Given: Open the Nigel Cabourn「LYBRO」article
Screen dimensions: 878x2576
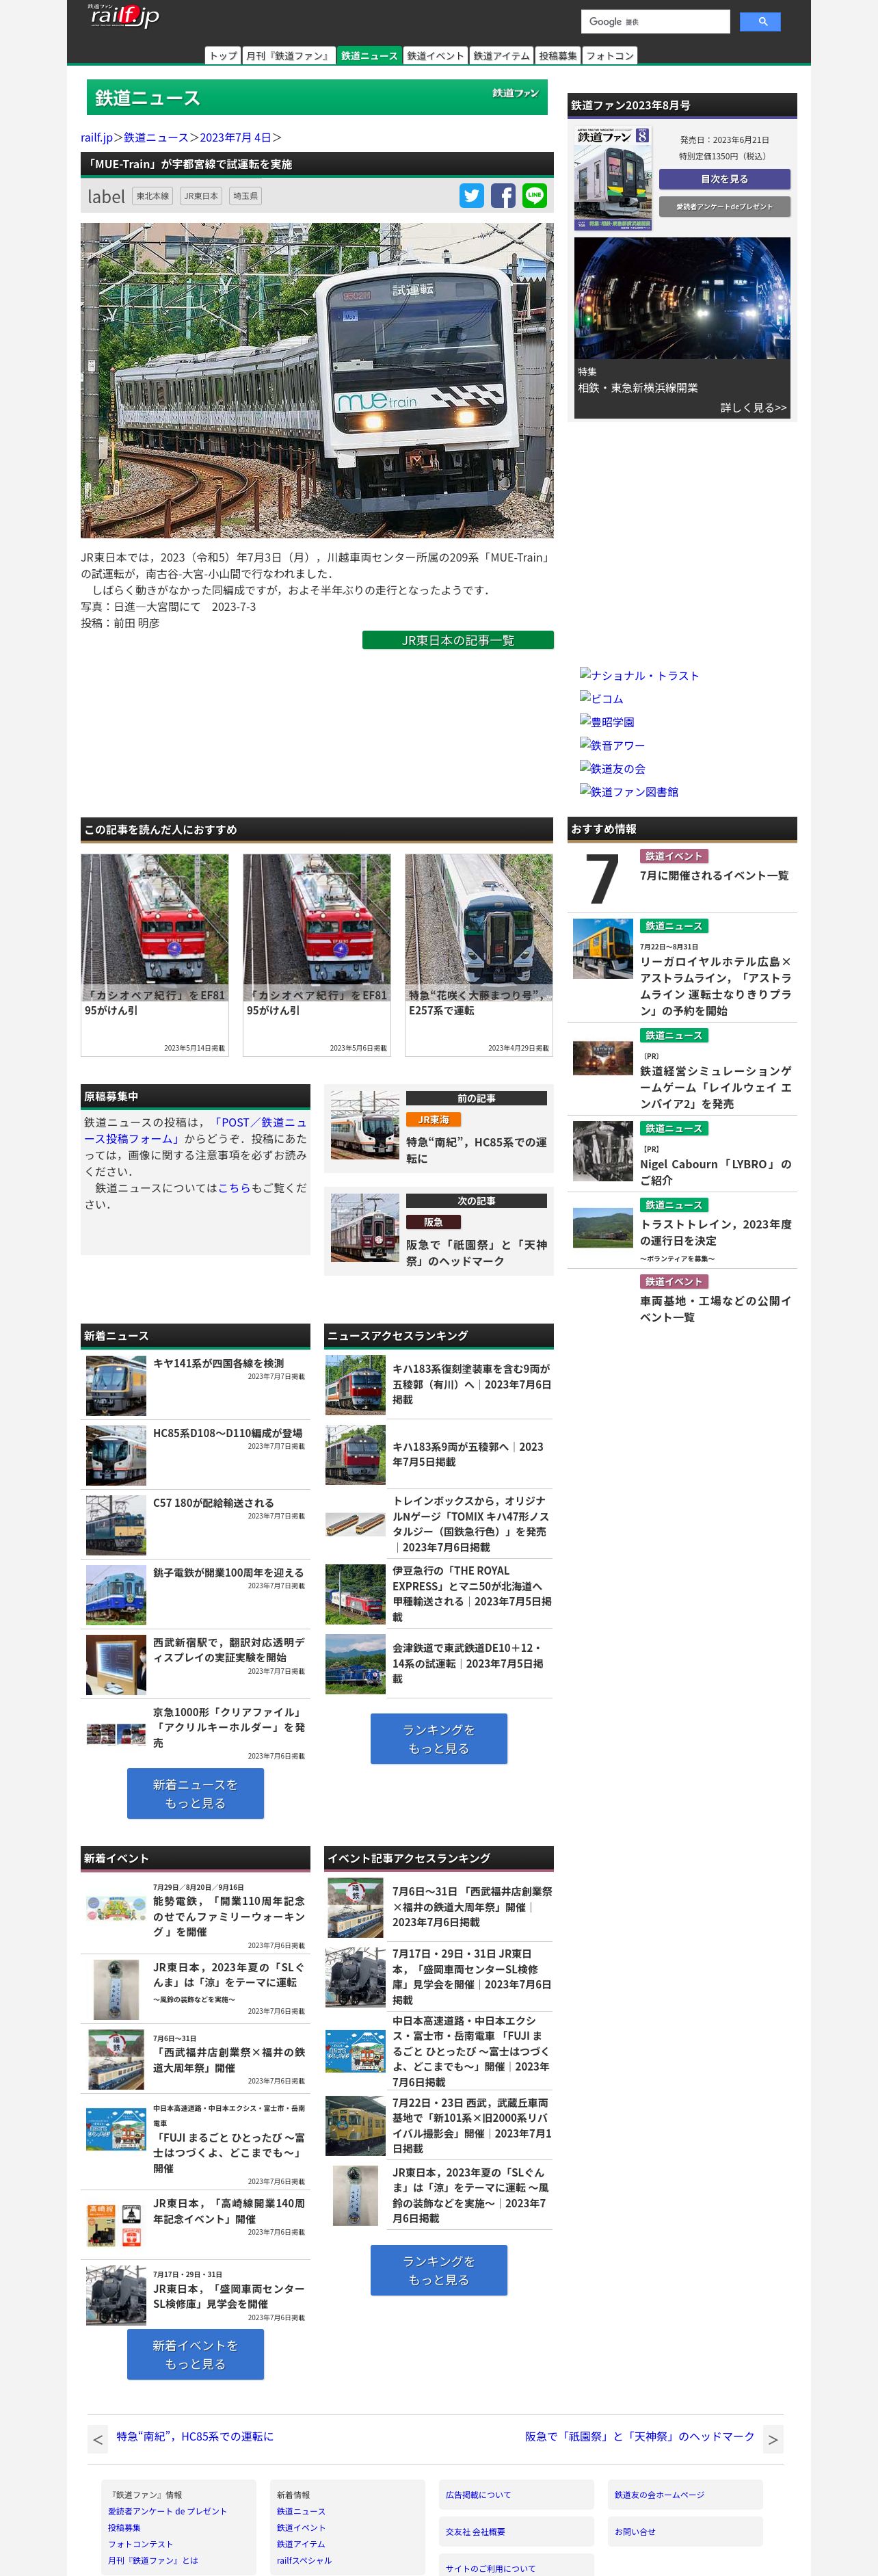Looking at the screenshot, I should [x=716, y=1172].
